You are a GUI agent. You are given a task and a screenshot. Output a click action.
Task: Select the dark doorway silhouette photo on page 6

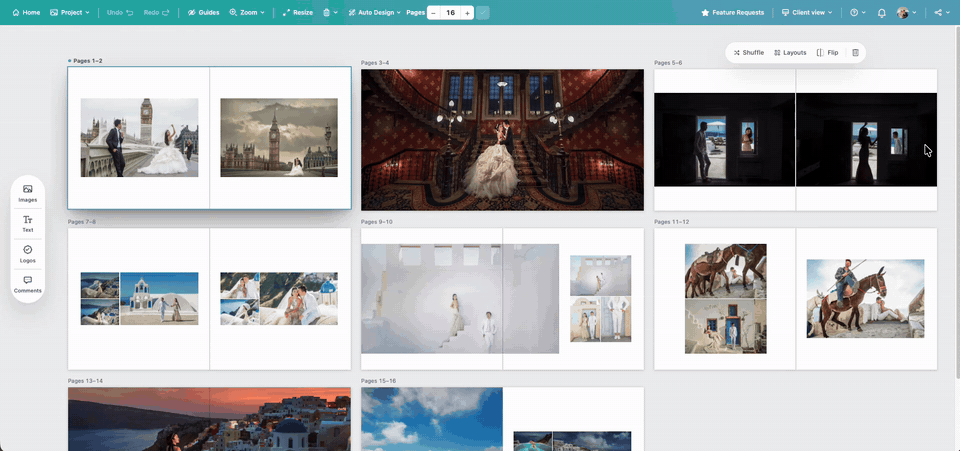tap(866, 140)
